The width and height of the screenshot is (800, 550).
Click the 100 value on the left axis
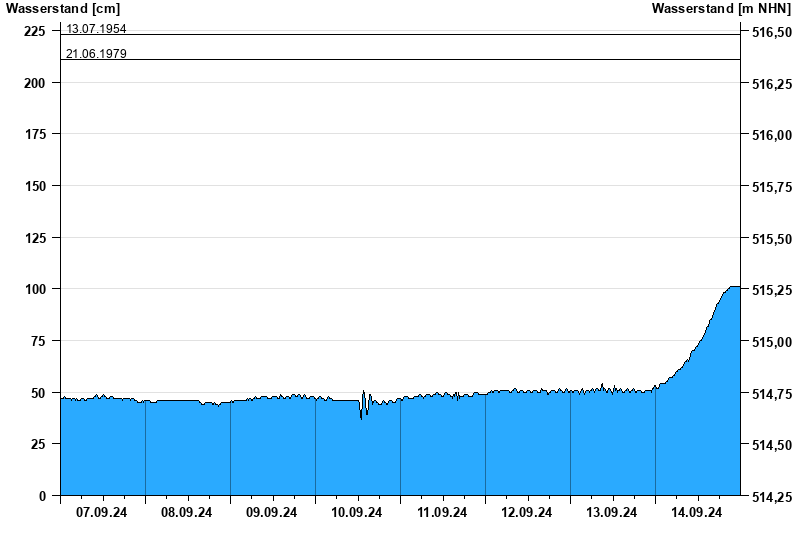click(34, 289)
